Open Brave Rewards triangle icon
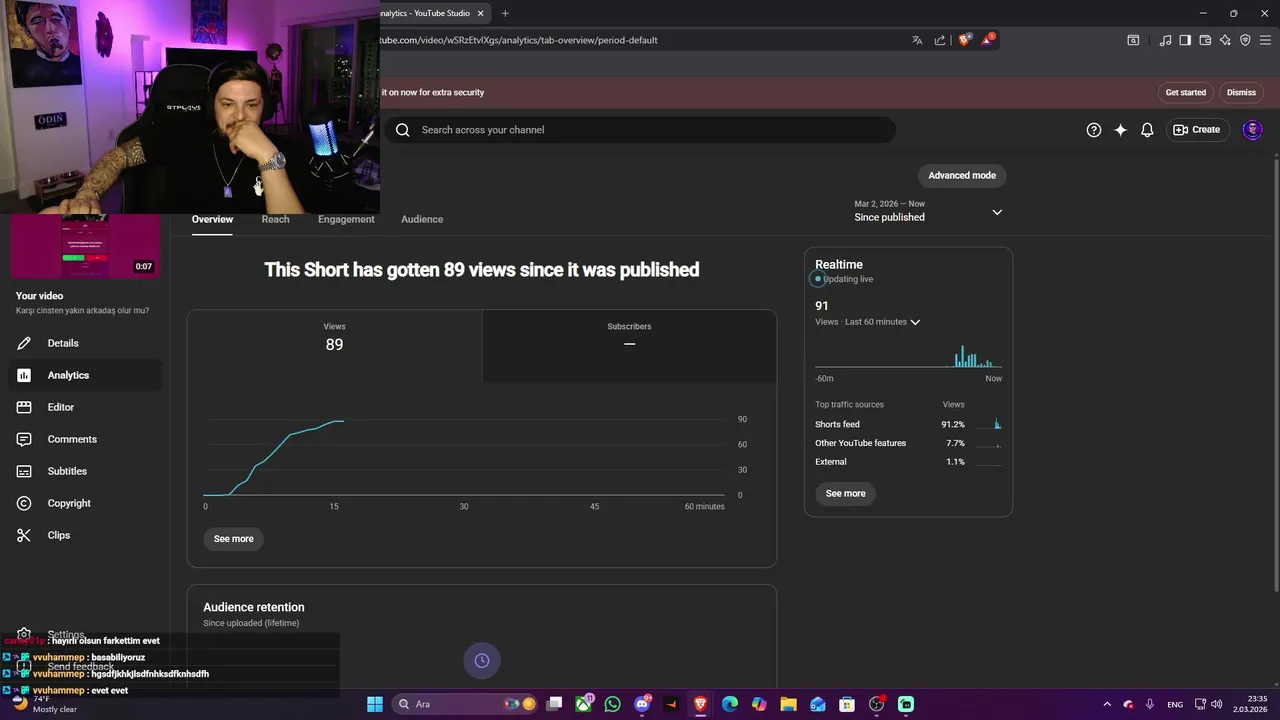The width and height of the screenshot is (1280, 720). tap(988, 40)
